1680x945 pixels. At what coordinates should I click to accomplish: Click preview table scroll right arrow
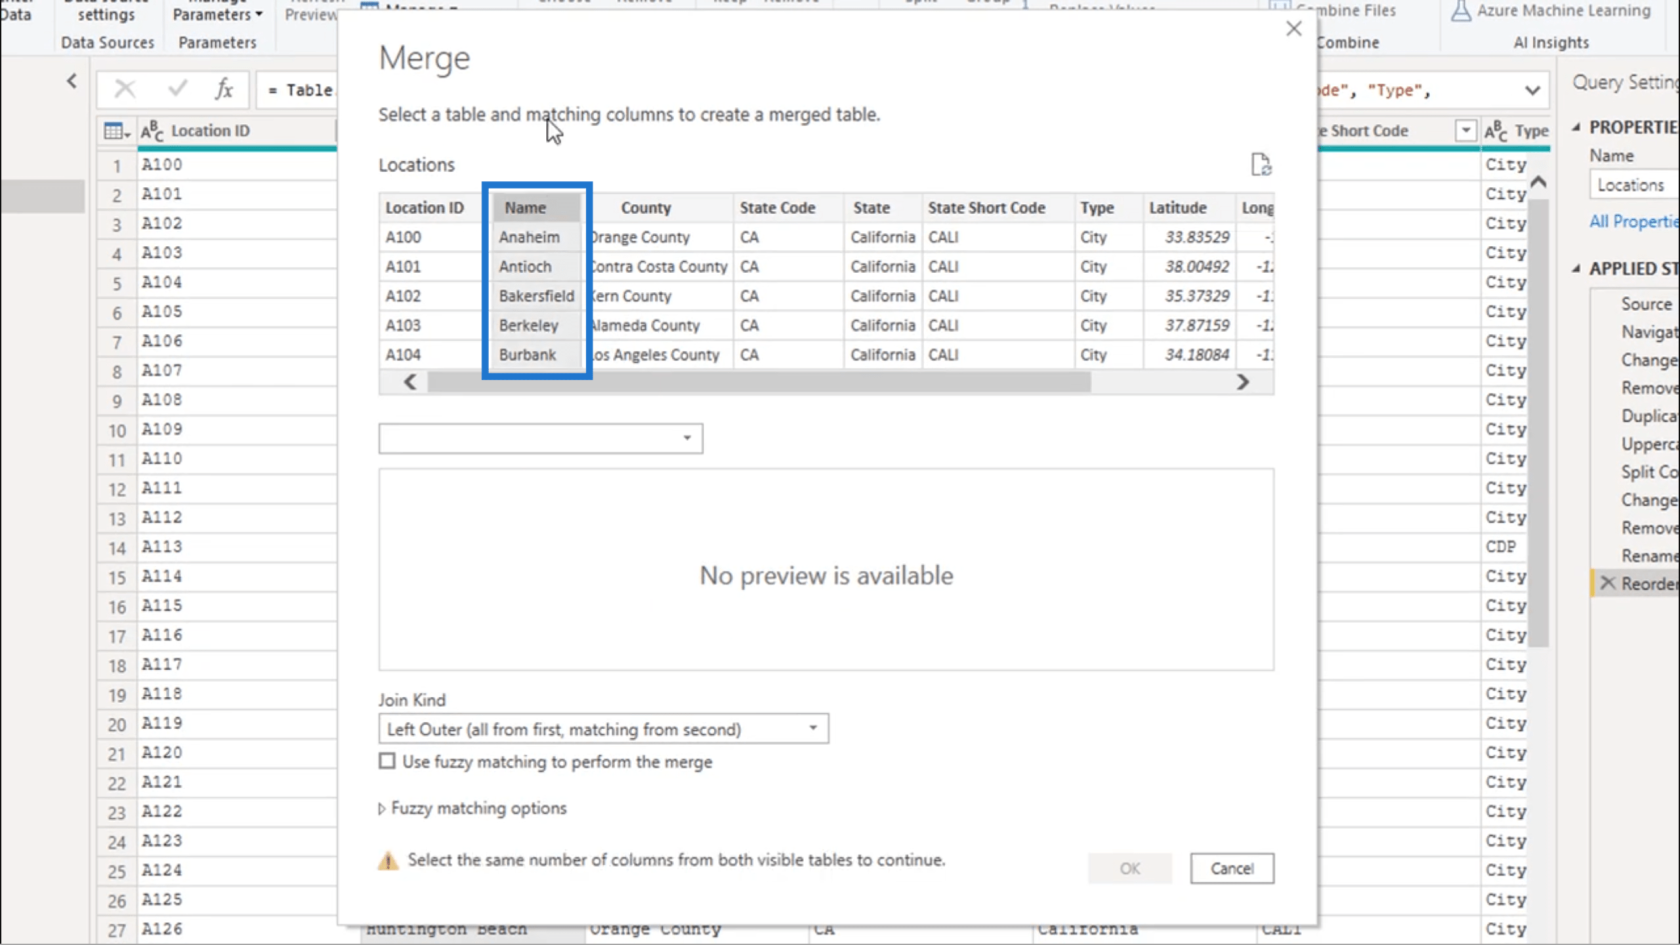point(1243,382)
